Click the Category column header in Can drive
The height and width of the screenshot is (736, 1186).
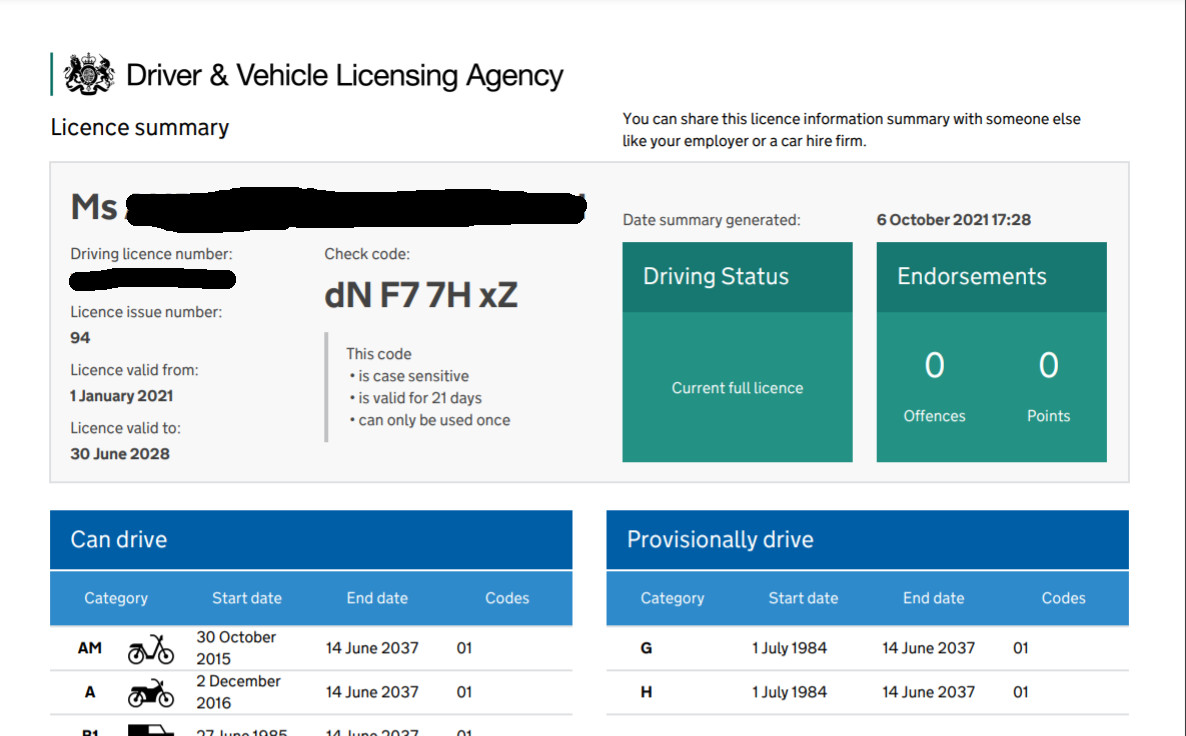(116, 598)
